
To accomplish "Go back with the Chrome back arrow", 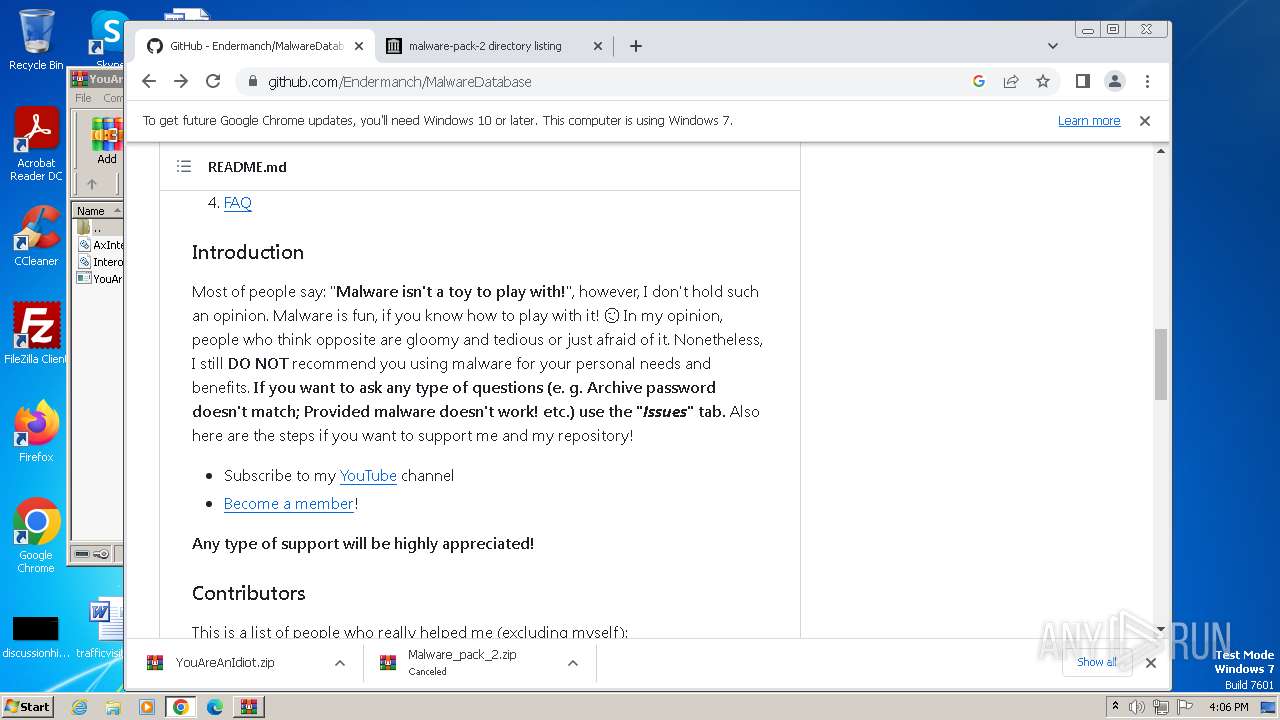I will pyautogui.click(x=149, y=81).
